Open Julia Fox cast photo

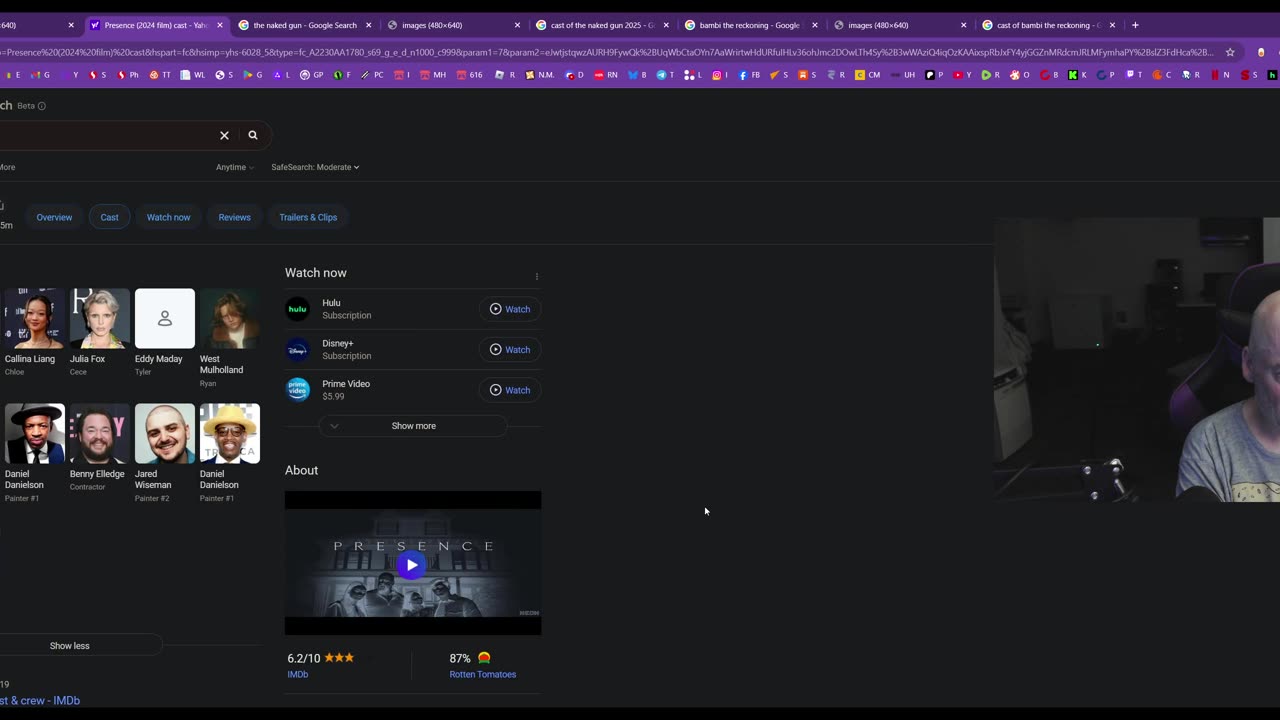[x=100, y=318]
